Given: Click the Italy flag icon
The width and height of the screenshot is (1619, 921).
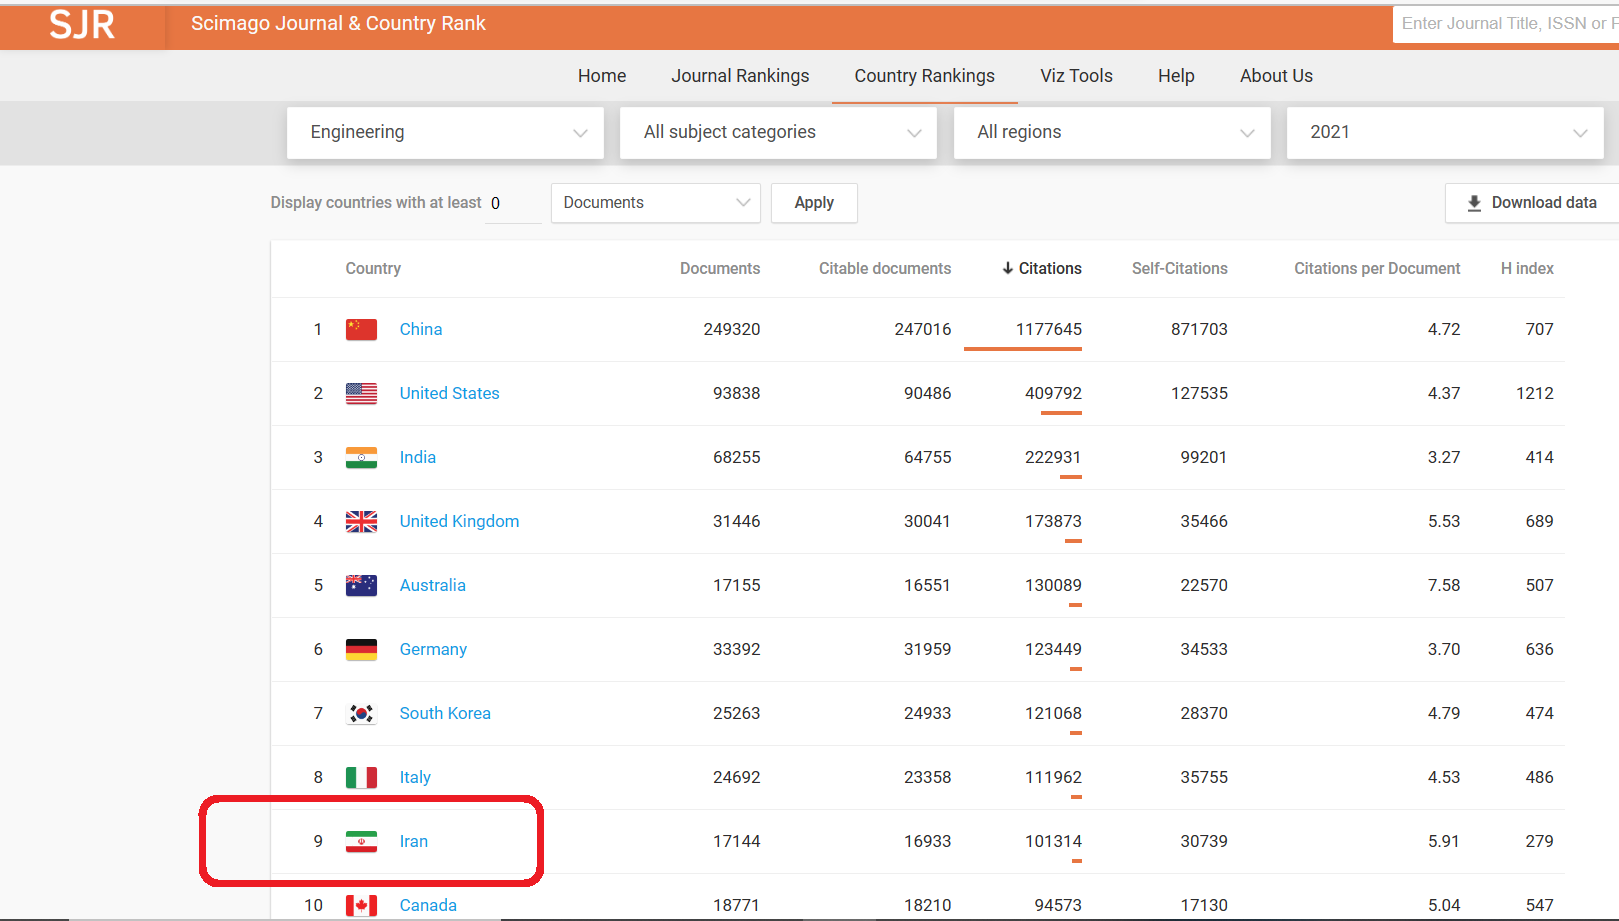Looking at the screenshot, I should click(361, 777).
